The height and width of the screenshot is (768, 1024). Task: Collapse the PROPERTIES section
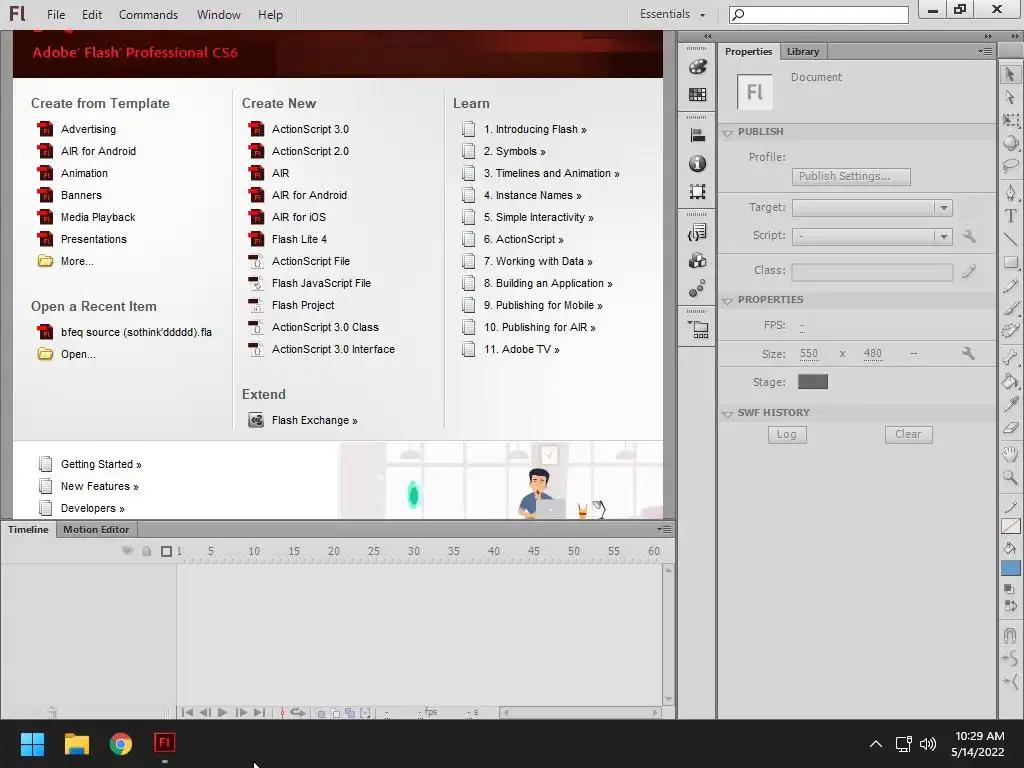coord(728,300)
